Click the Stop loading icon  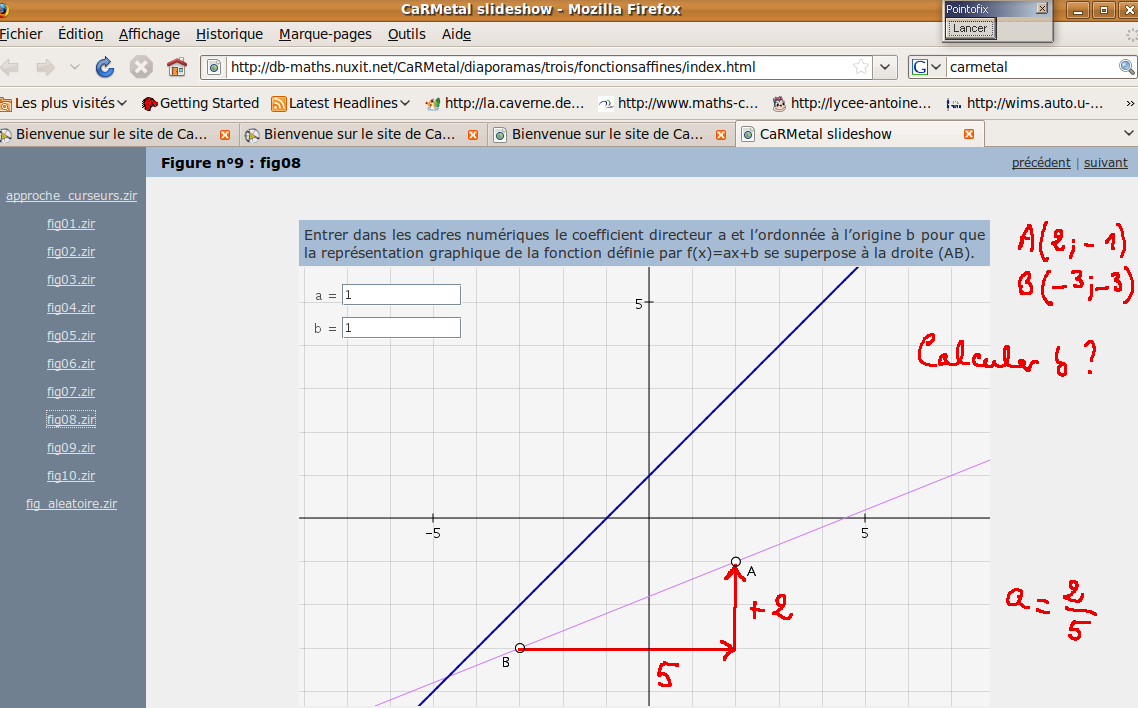click(x=141, y=67)
